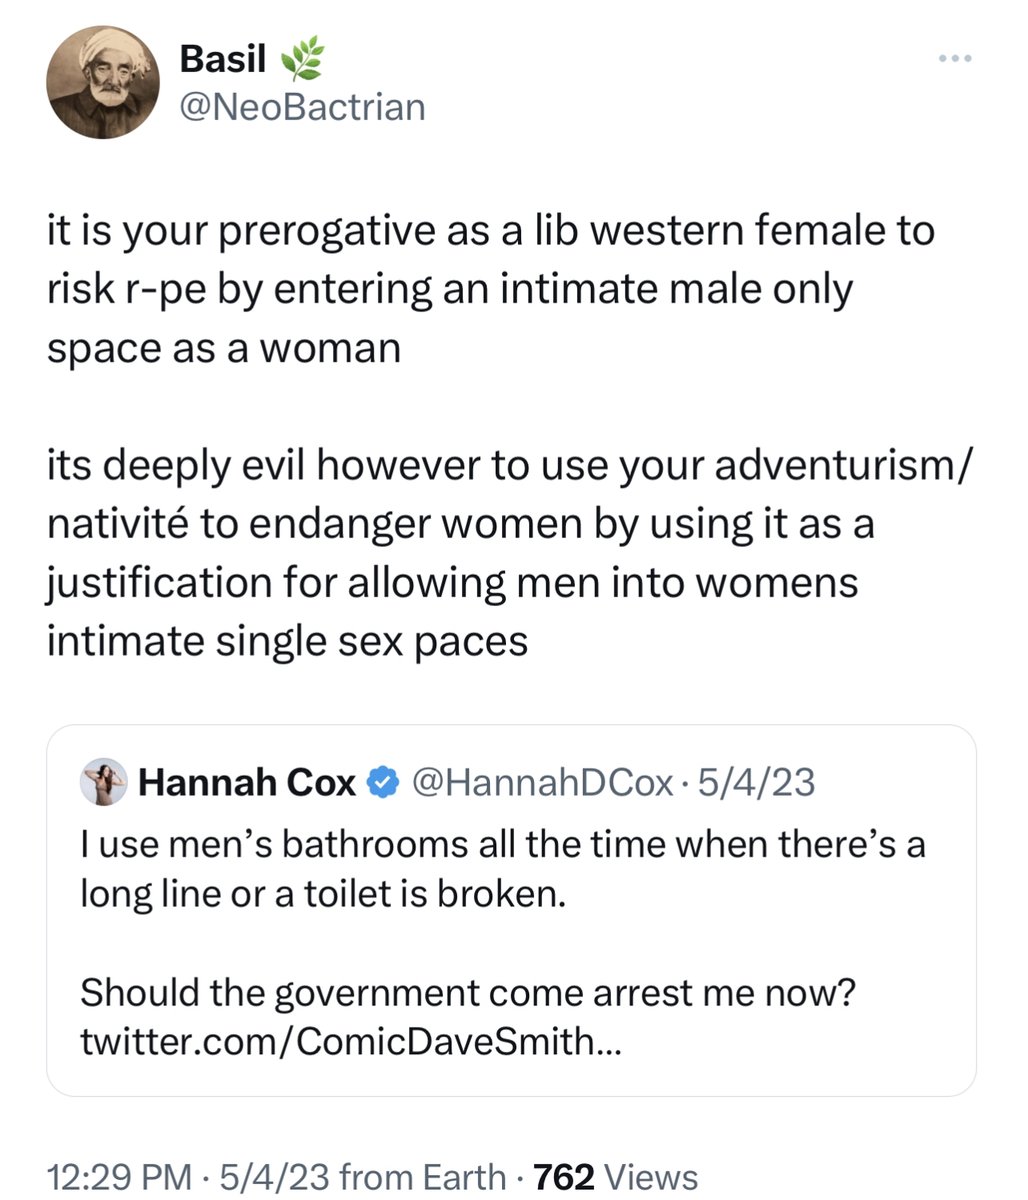Click the herb leaf emoji beside Basil

click(x=301, y=61)
